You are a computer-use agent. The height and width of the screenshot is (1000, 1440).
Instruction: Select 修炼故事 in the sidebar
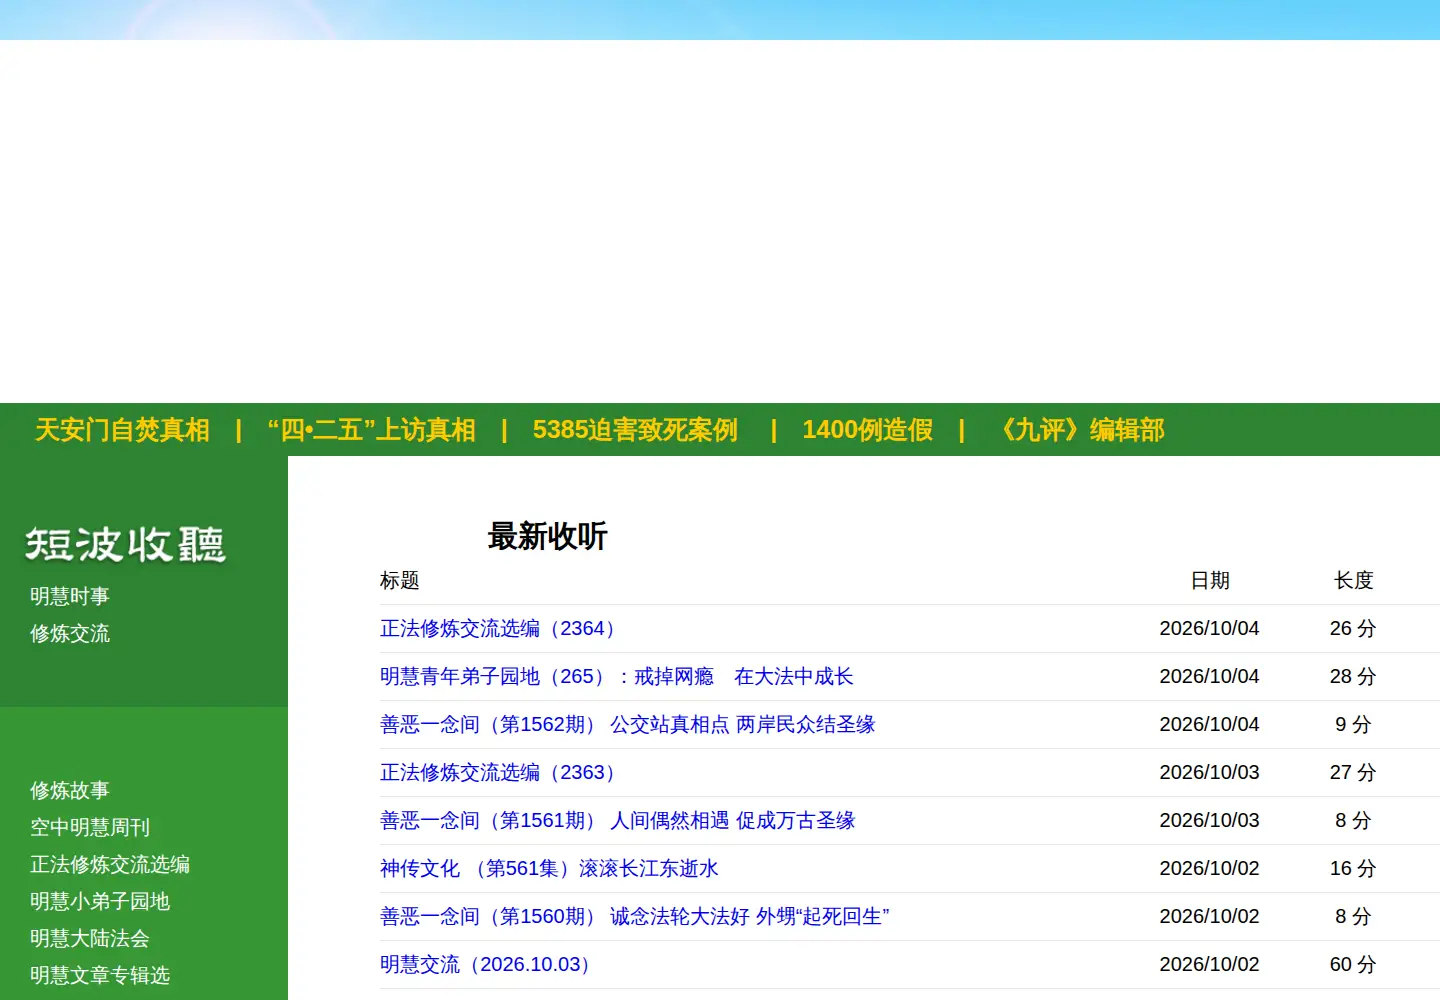point(70,790)
